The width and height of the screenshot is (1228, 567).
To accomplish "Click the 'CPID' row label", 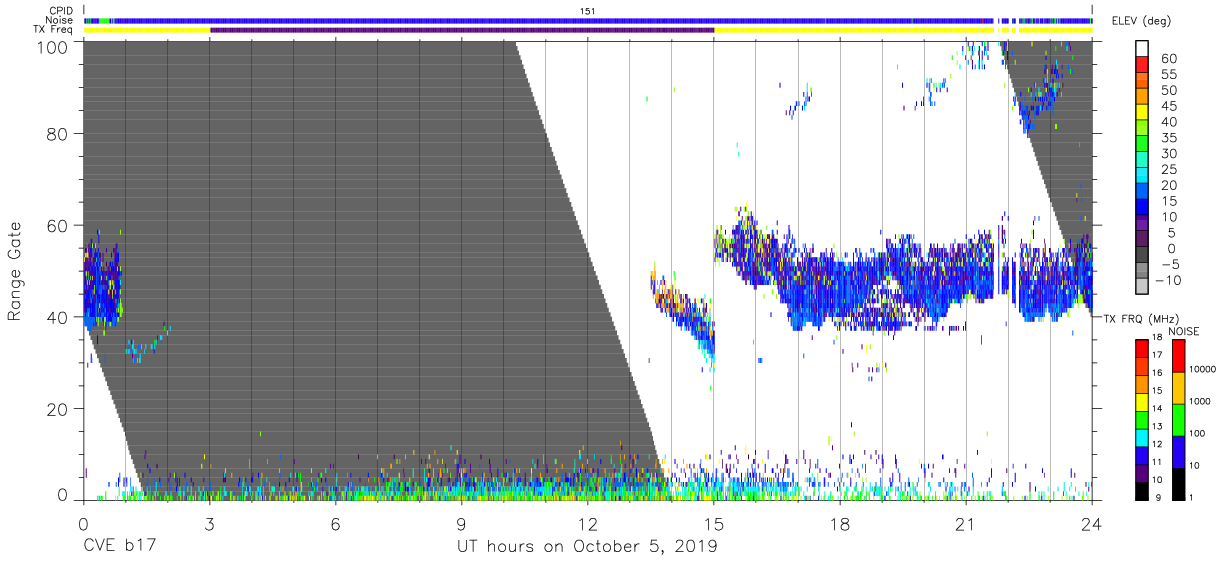I will click(x=62, y=11).
